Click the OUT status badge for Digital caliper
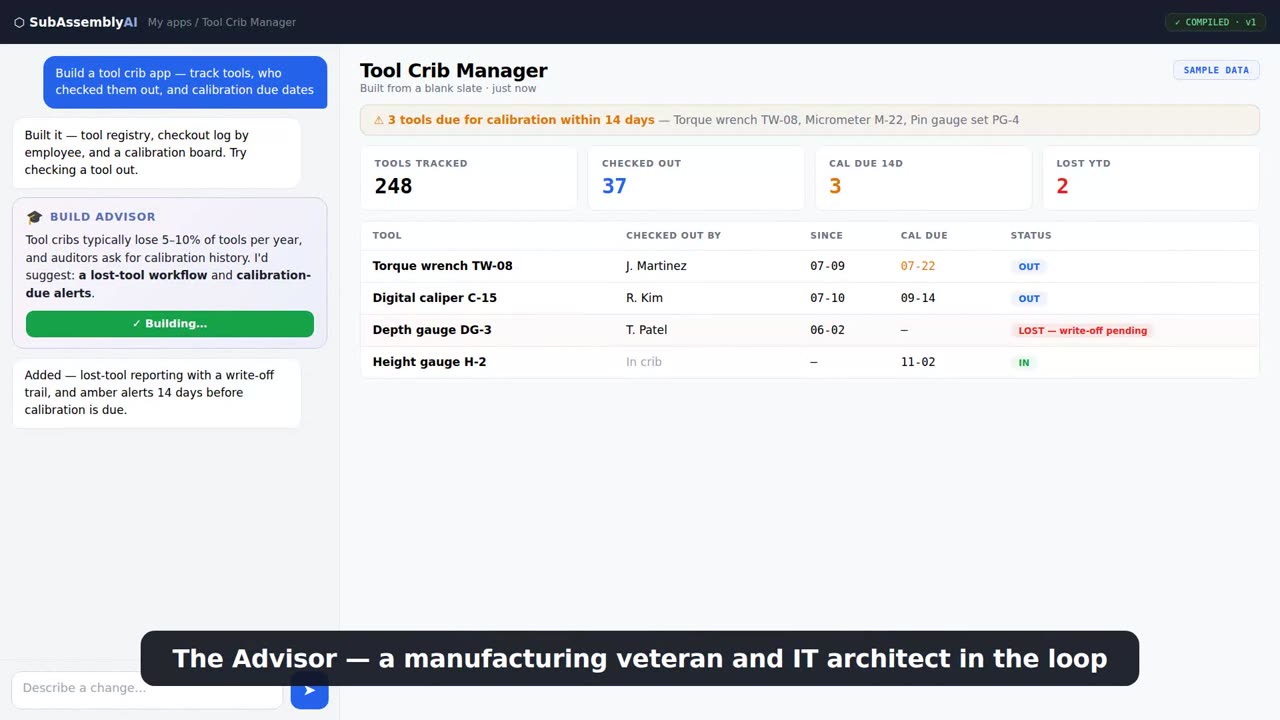This screenshot has height=720, width=1280. pyautogui.click(x=1029, y=299)
